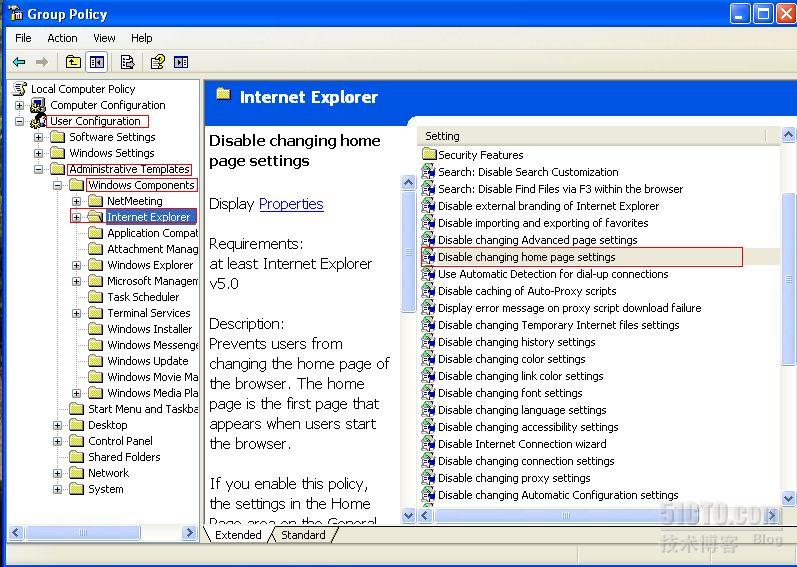The width and height of the screenshot is (797, 567).
Task: Expand the System tree node
Action: pos(57,489)
